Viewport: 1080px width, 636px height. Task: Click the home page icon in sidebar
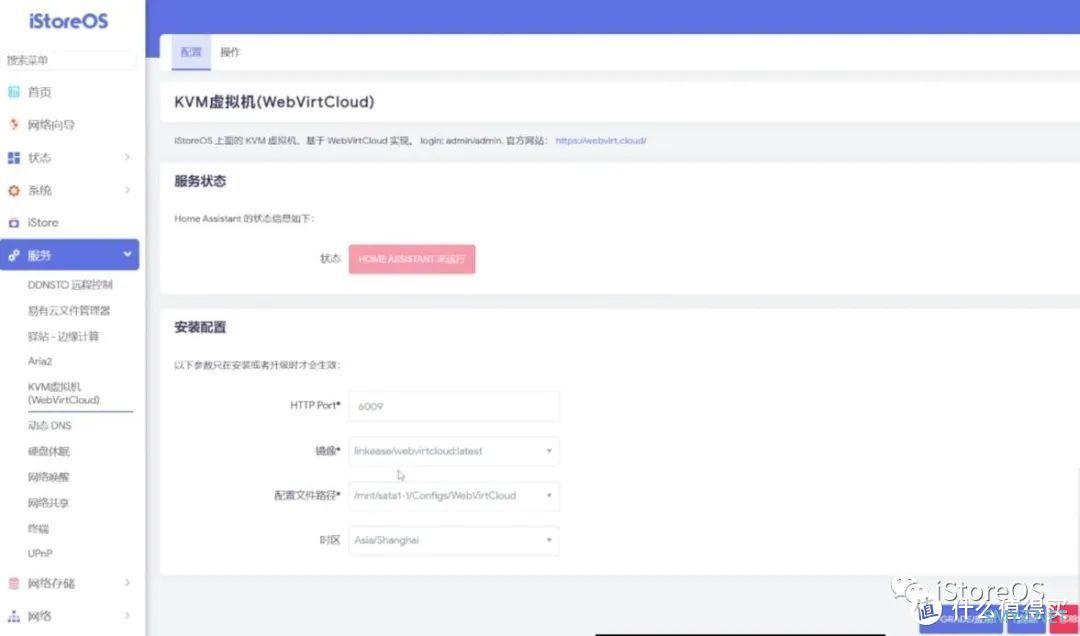(x=14, y=92)
